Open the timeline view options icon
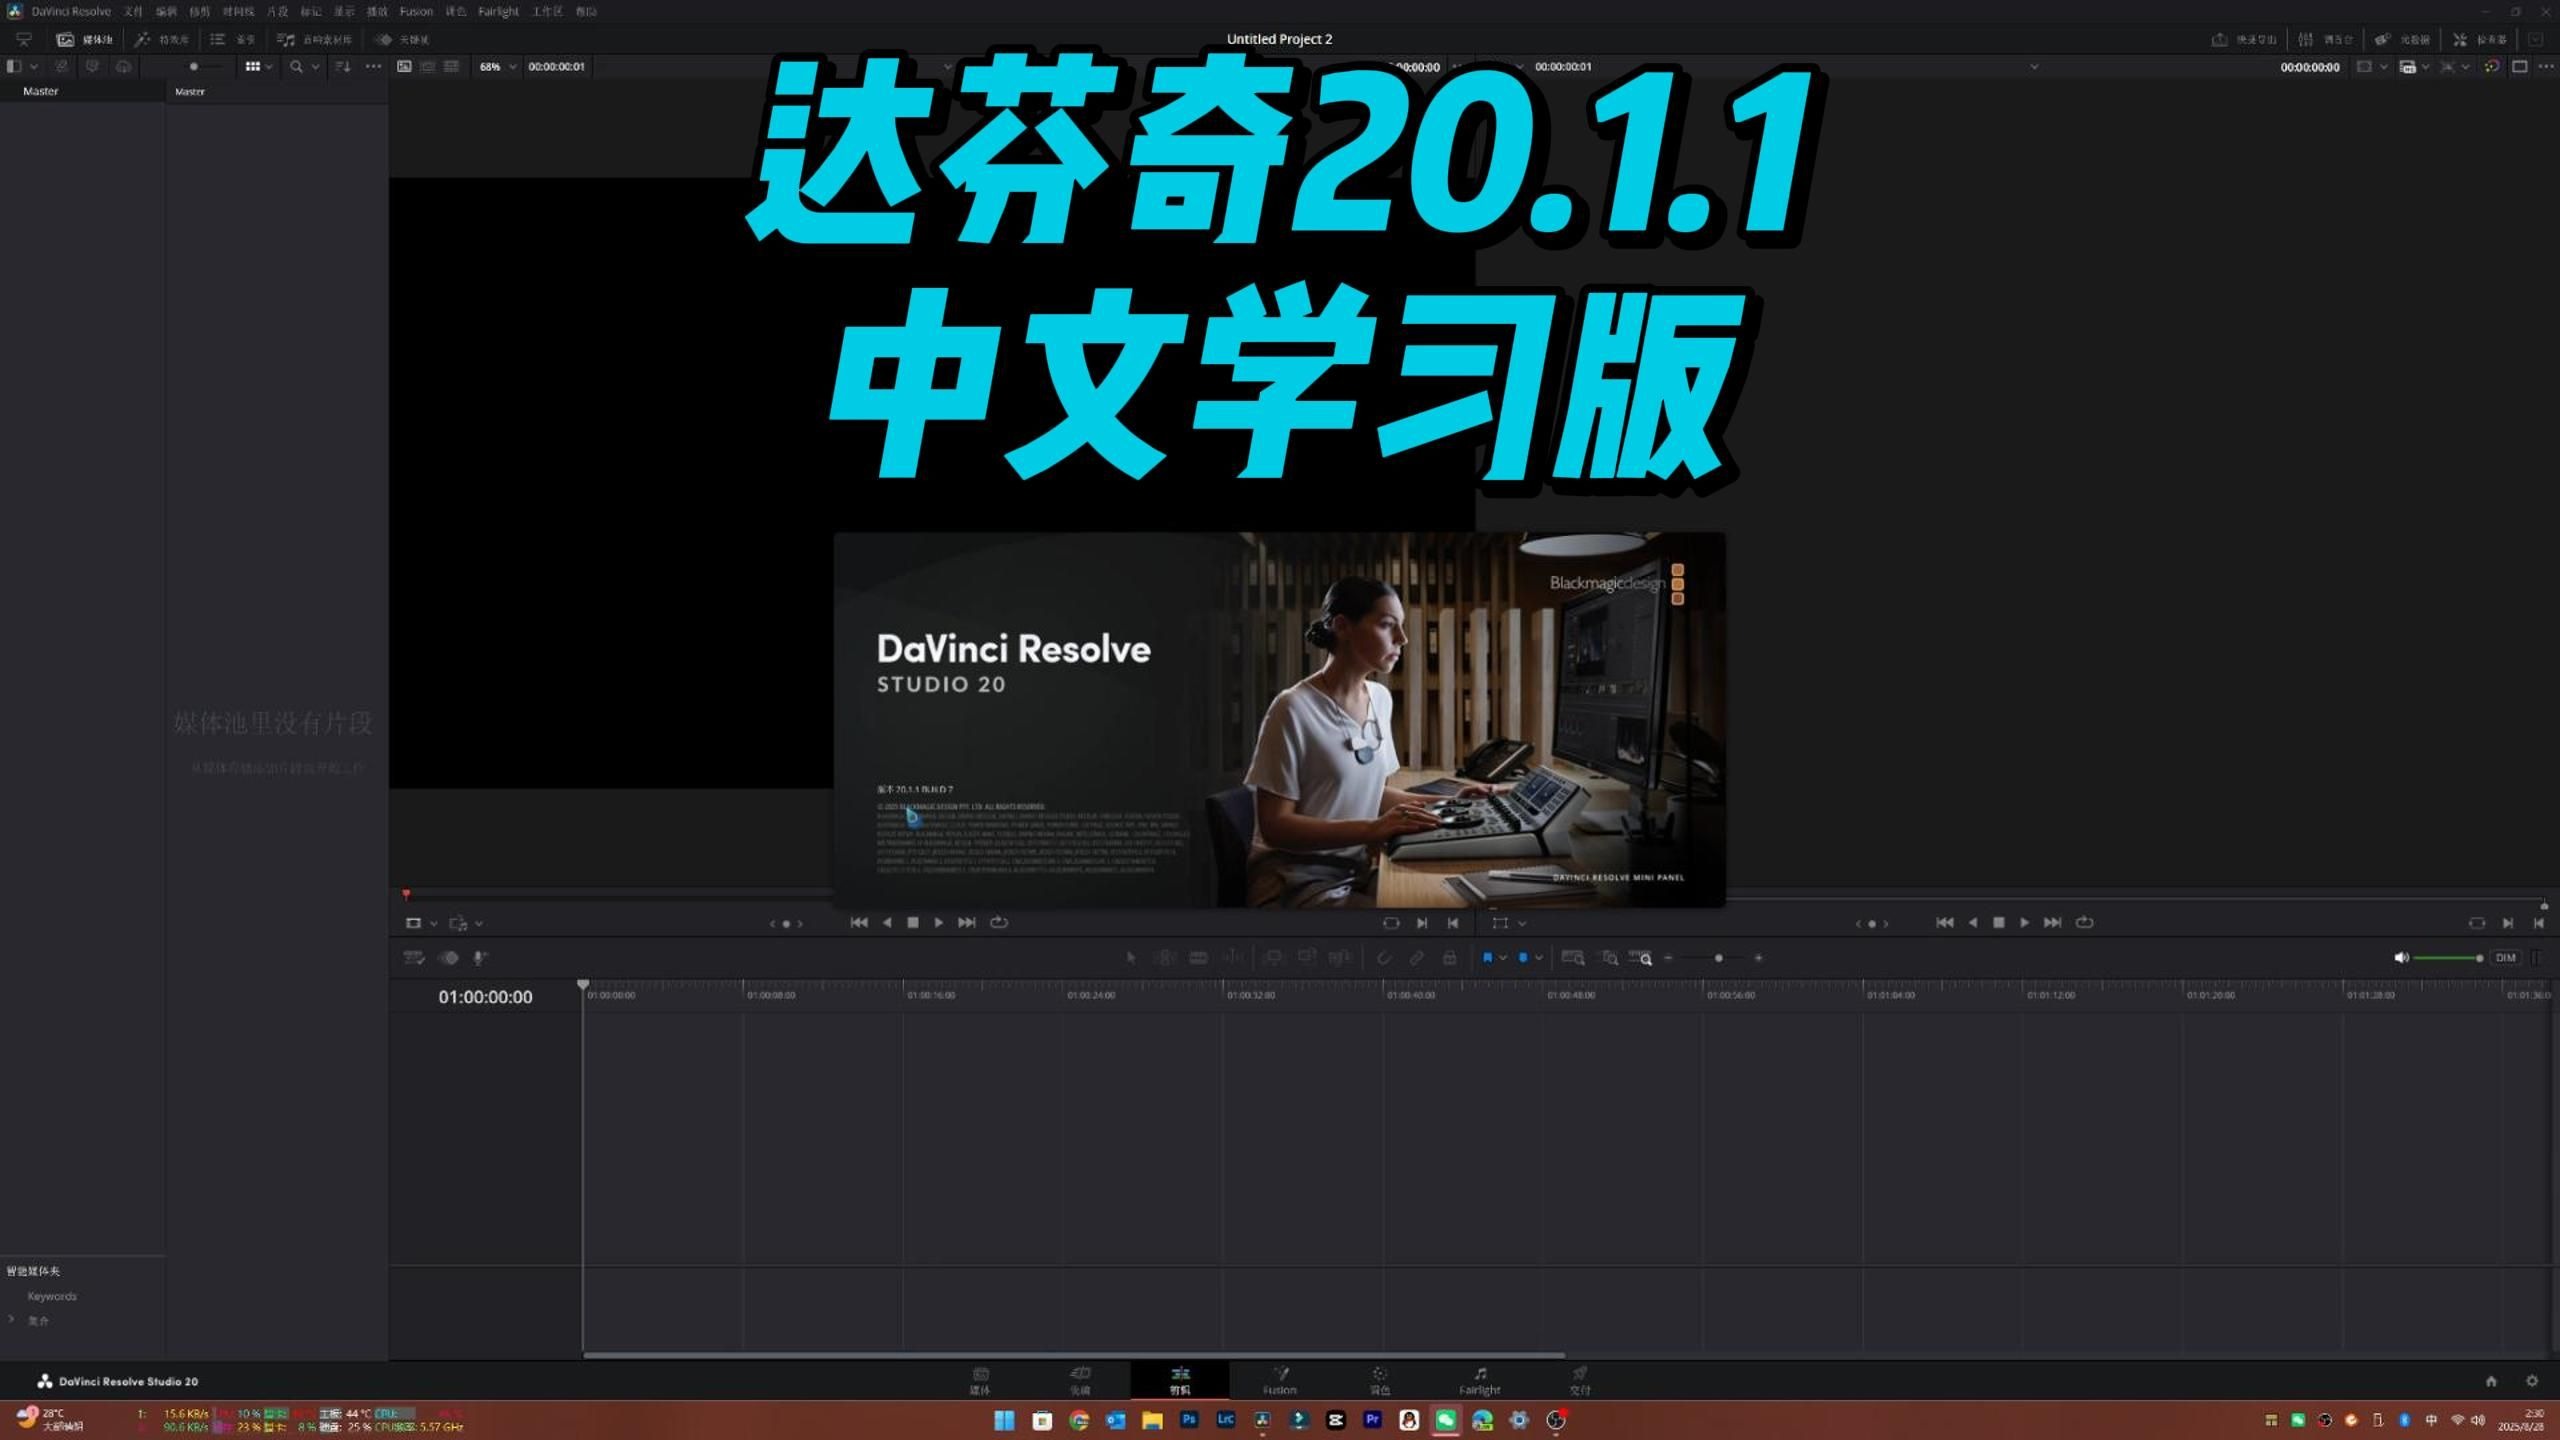Screen dimensions: 2560x1440 [x=414, y=957]
